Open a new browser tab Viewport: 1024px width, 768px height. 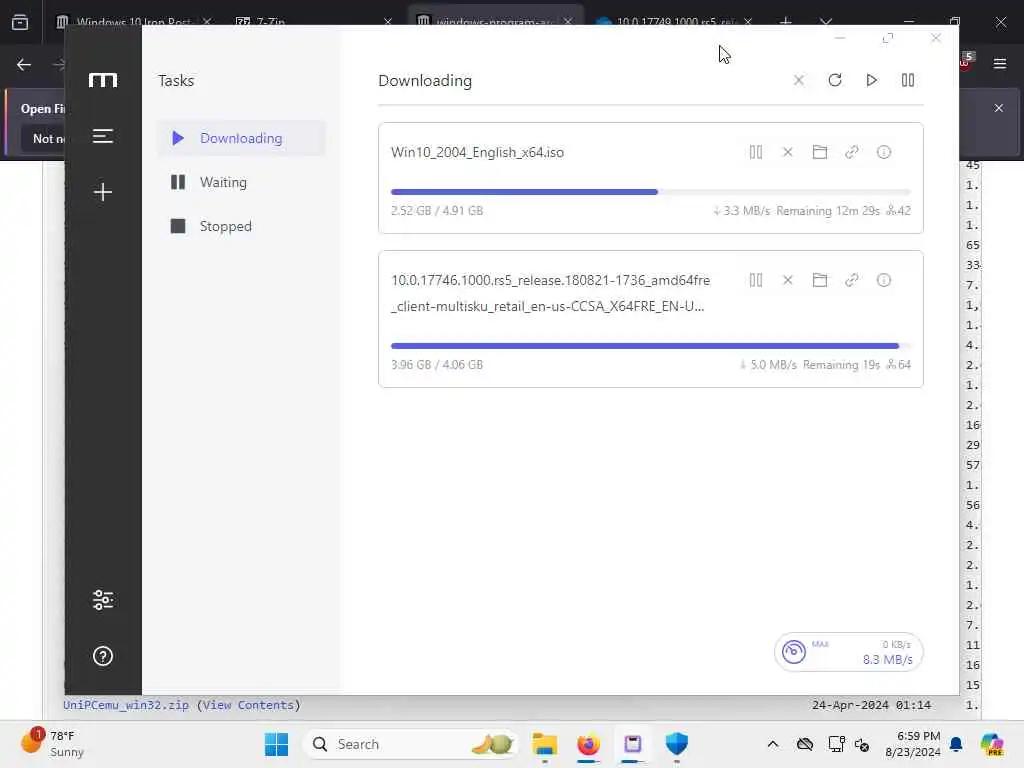(786, 22)
